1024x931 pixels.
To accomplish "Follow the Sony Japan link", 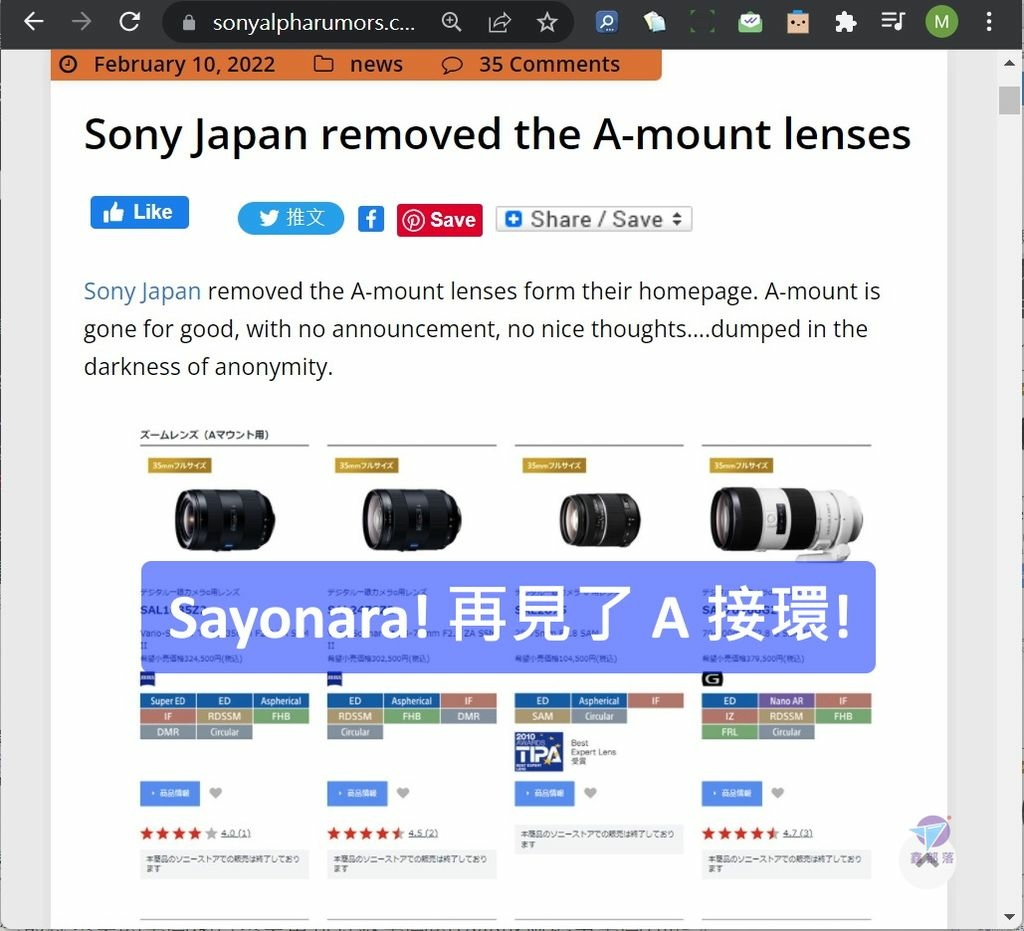I will (x=142, y=291).
